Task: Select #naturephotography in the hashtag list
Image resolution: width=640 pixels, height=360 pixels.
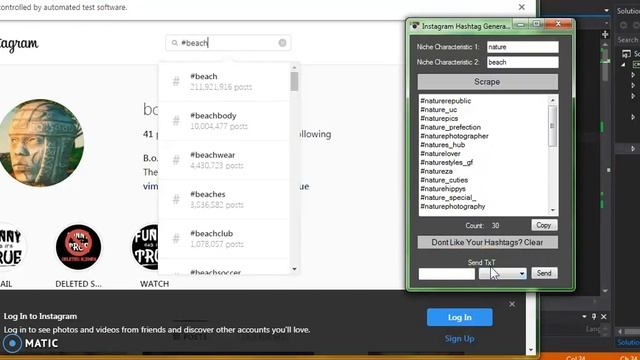Action: [x=453, y=207]
